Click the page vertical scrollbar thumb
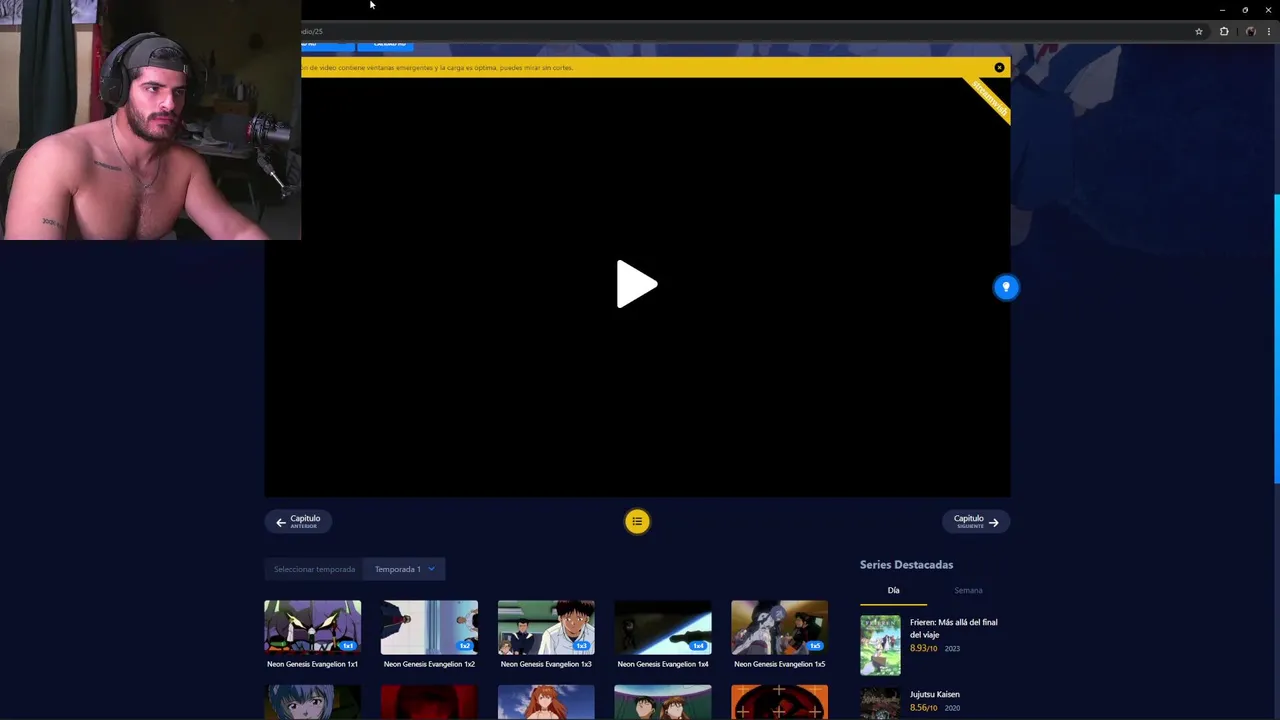The width and height of the screenshot is (1280, 720). click(1277, 337)
